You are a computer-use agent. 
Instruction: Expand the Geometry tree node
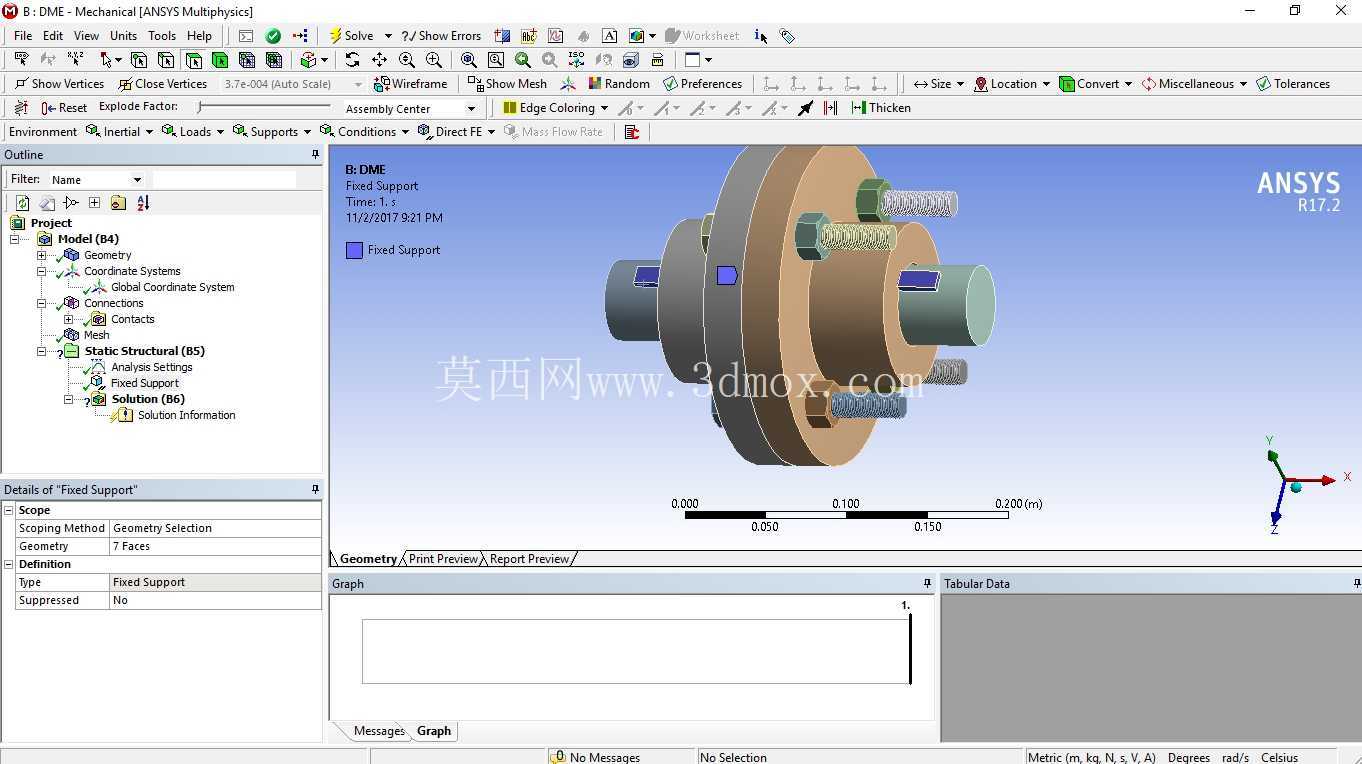tap(42, 255)
